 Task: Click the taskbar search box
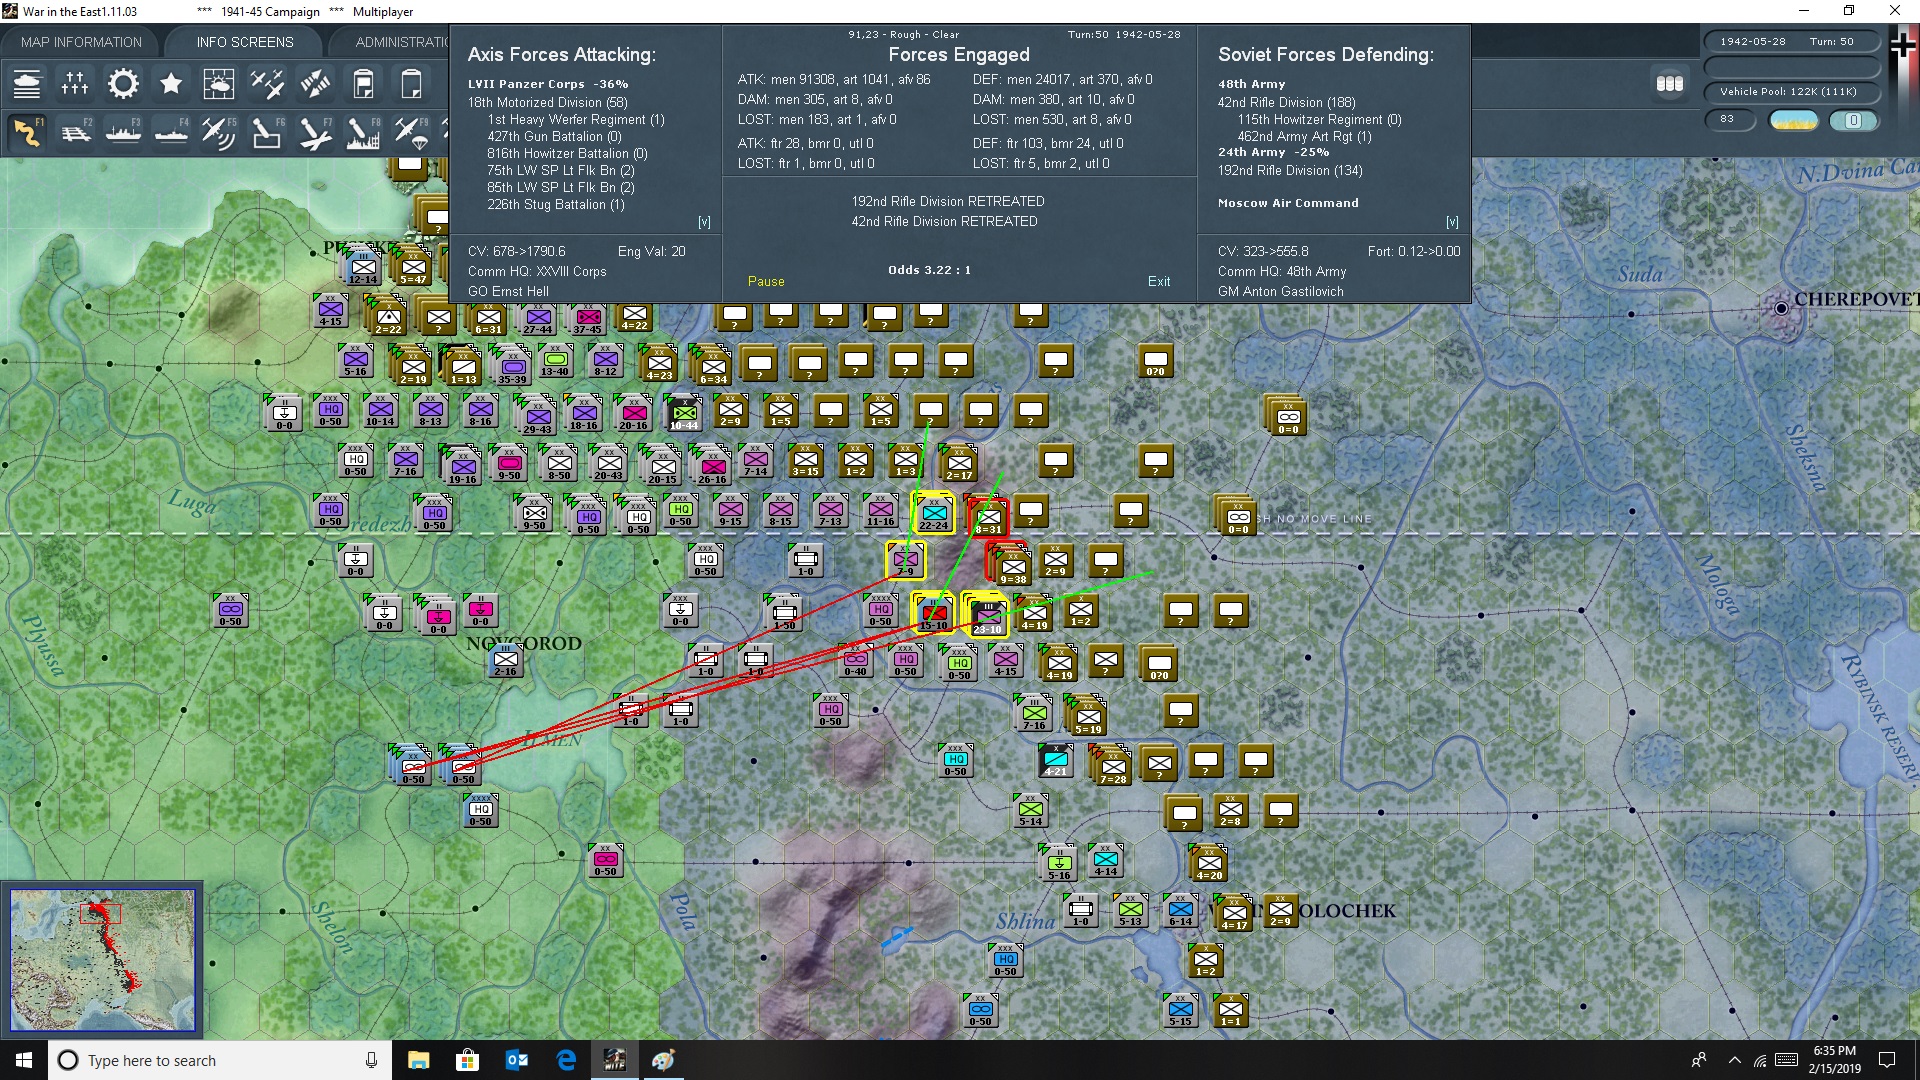point(220,1060)
